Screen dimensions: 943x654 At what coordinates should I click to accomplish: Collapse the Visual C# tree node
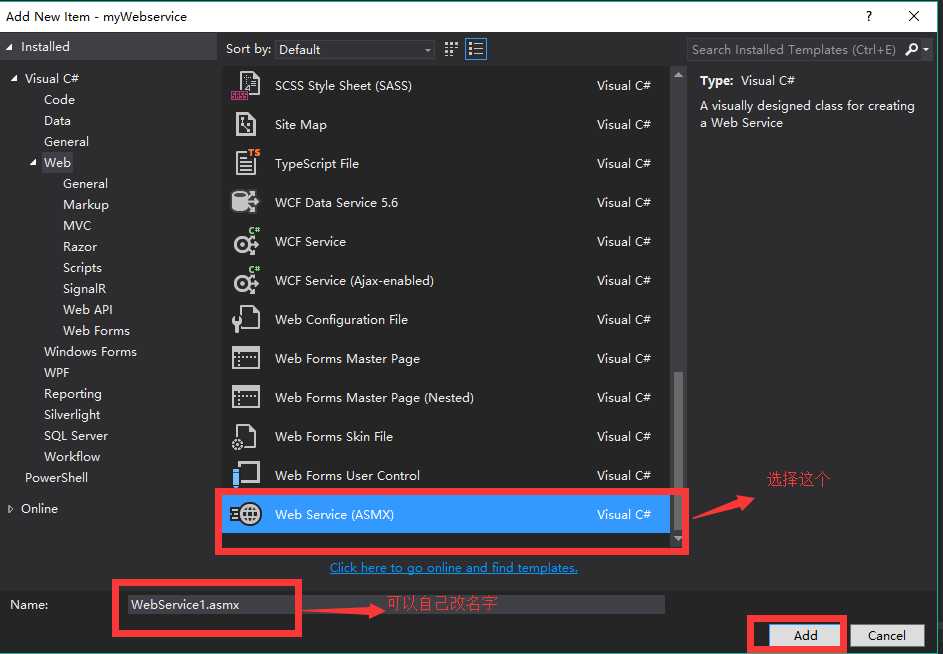click(x=14, y=78)
